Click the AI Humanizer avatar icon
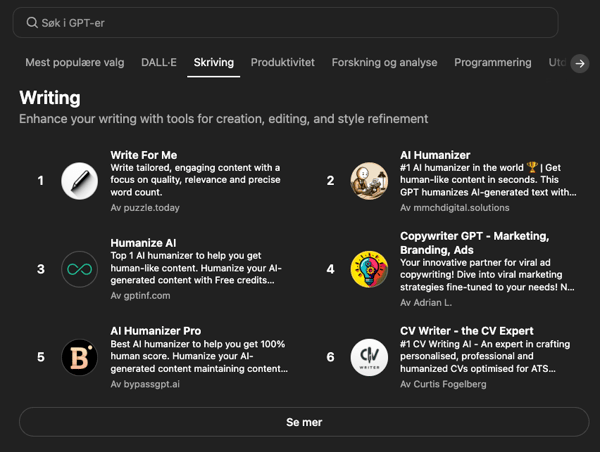 click(x=369, y=181)
